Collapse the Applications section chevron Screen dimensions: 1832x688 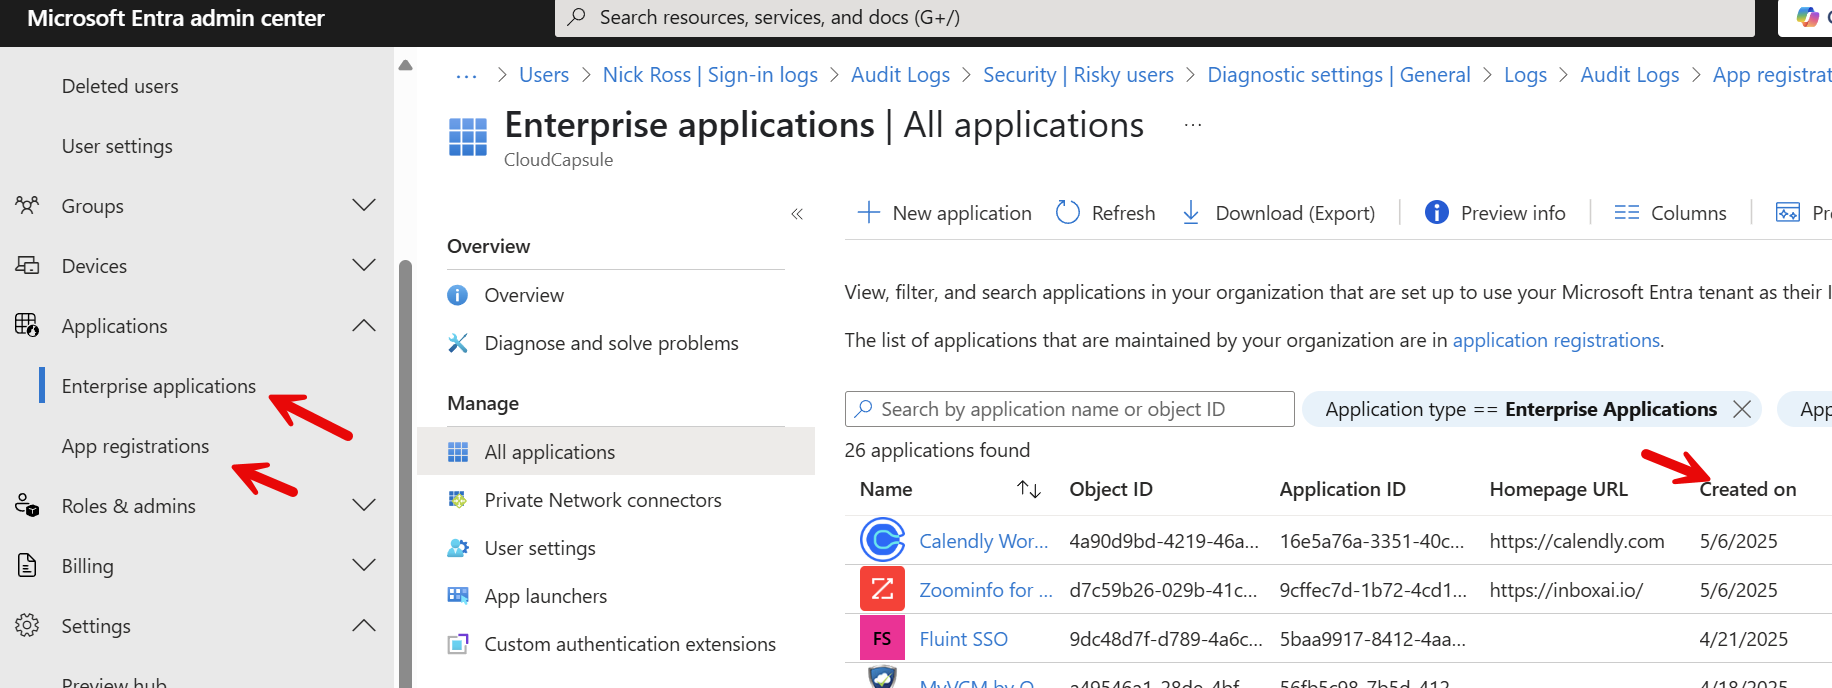pyautogui.click(x=364, y=325)
